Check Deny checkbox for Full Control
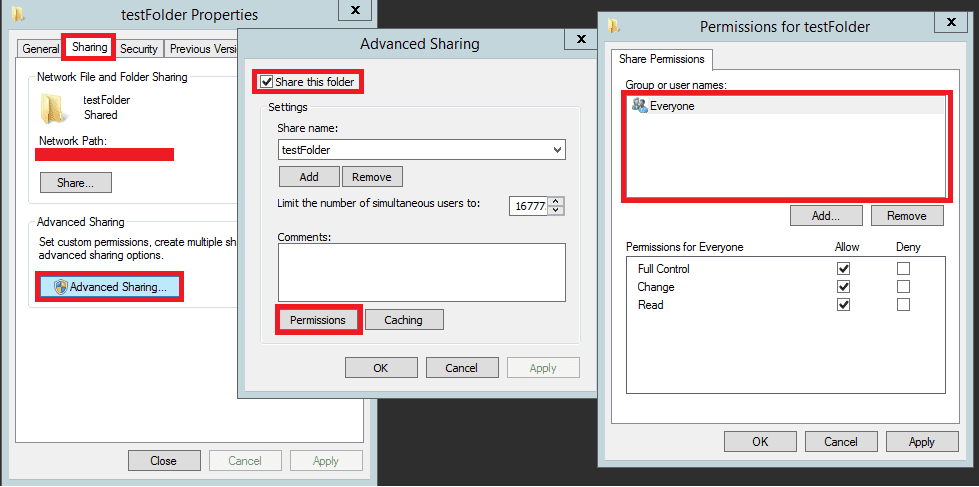Image resolution: width=979 pixels, height=487 pixels. [903, 269]
